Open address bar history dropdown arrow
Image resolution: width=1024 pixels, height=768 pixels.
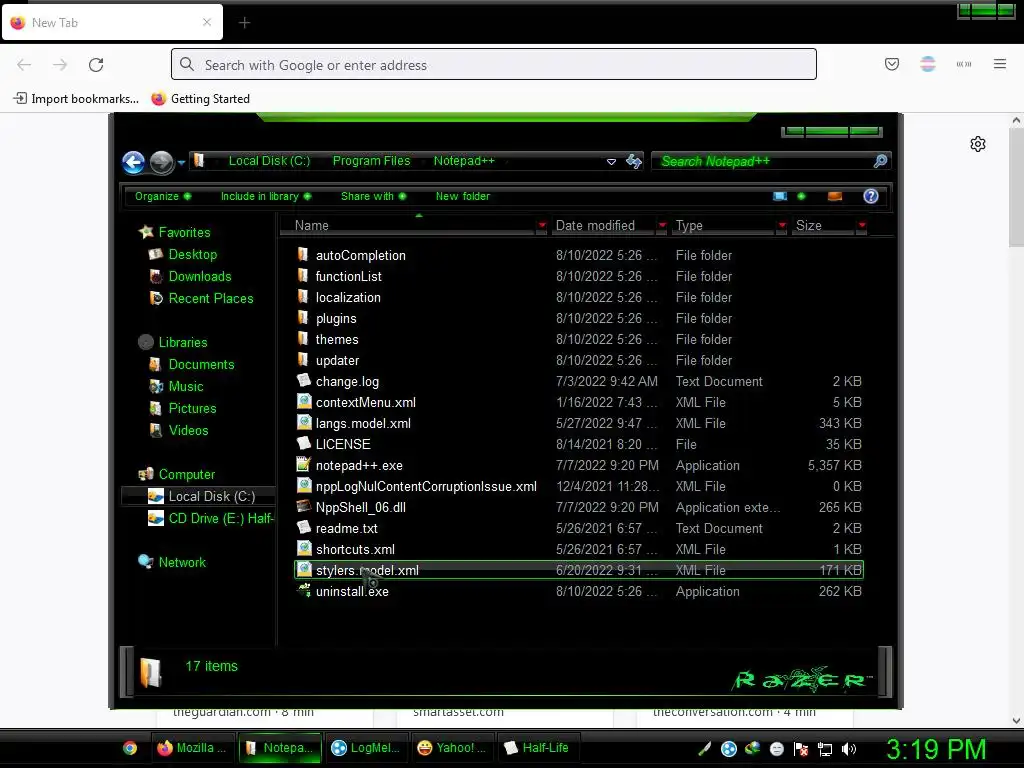click(611, 161)
